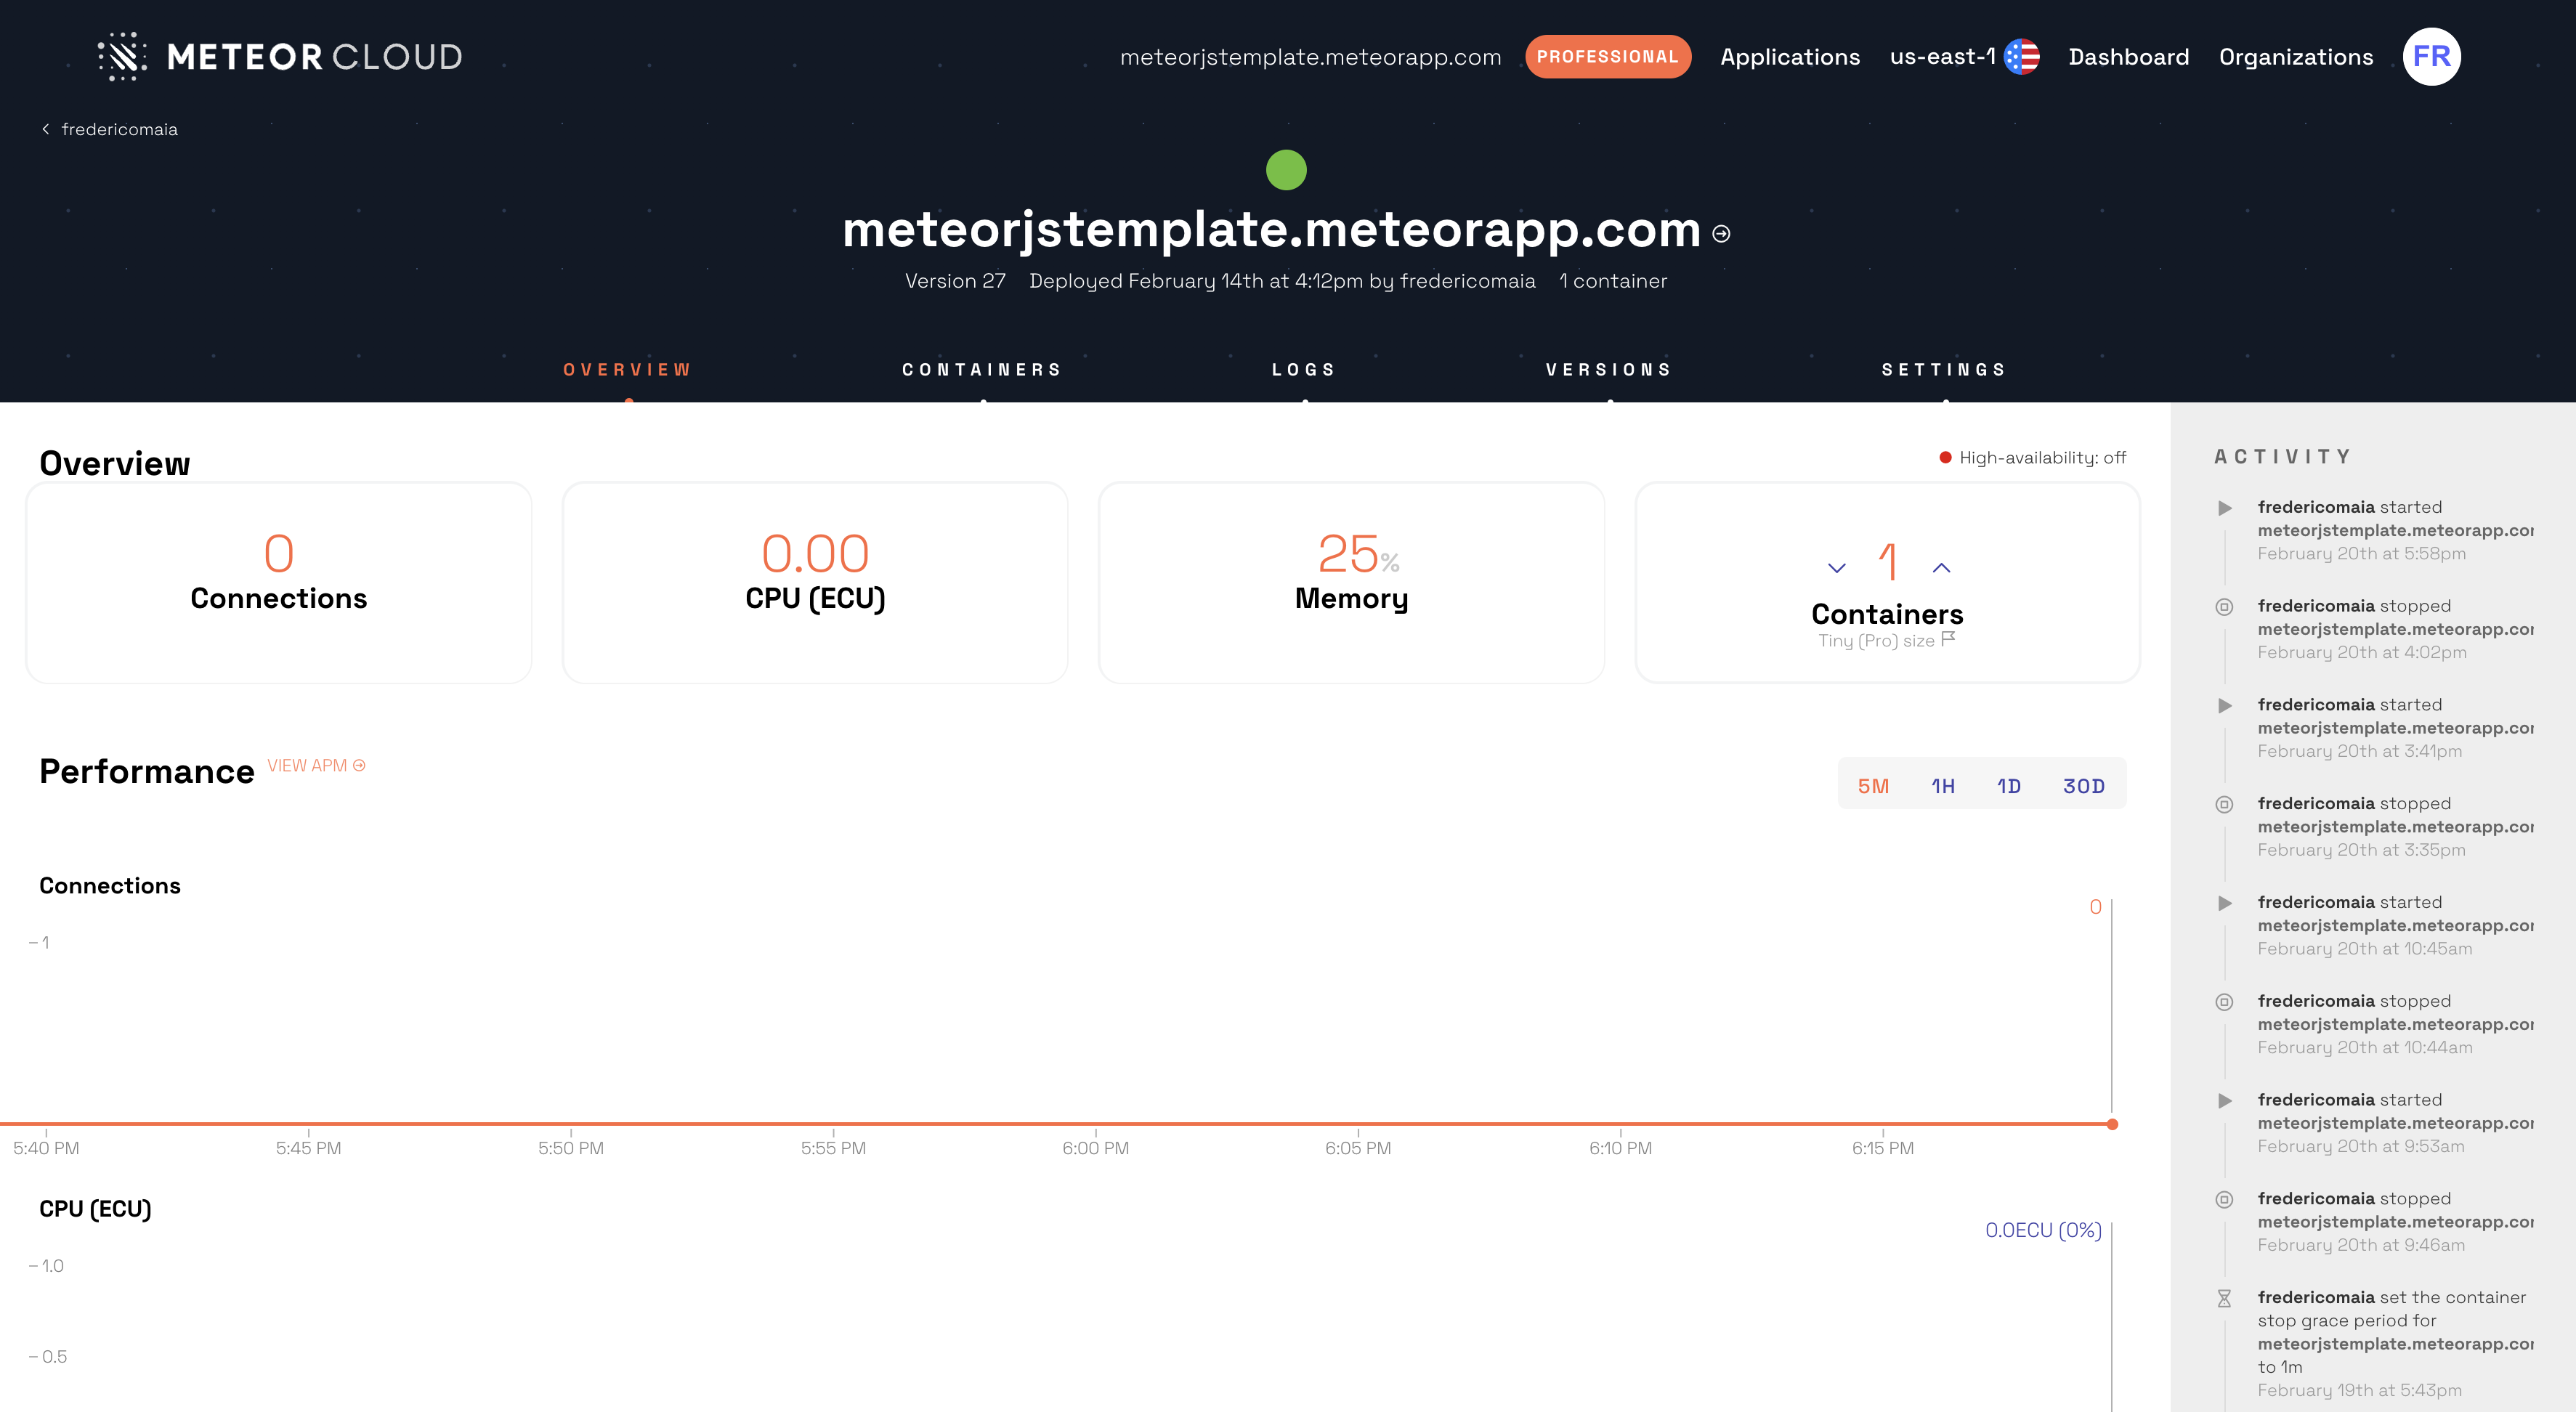Decrease container count with down chevron
This screenshot has height=1412, width=2576.
[x=1836, y=568]
